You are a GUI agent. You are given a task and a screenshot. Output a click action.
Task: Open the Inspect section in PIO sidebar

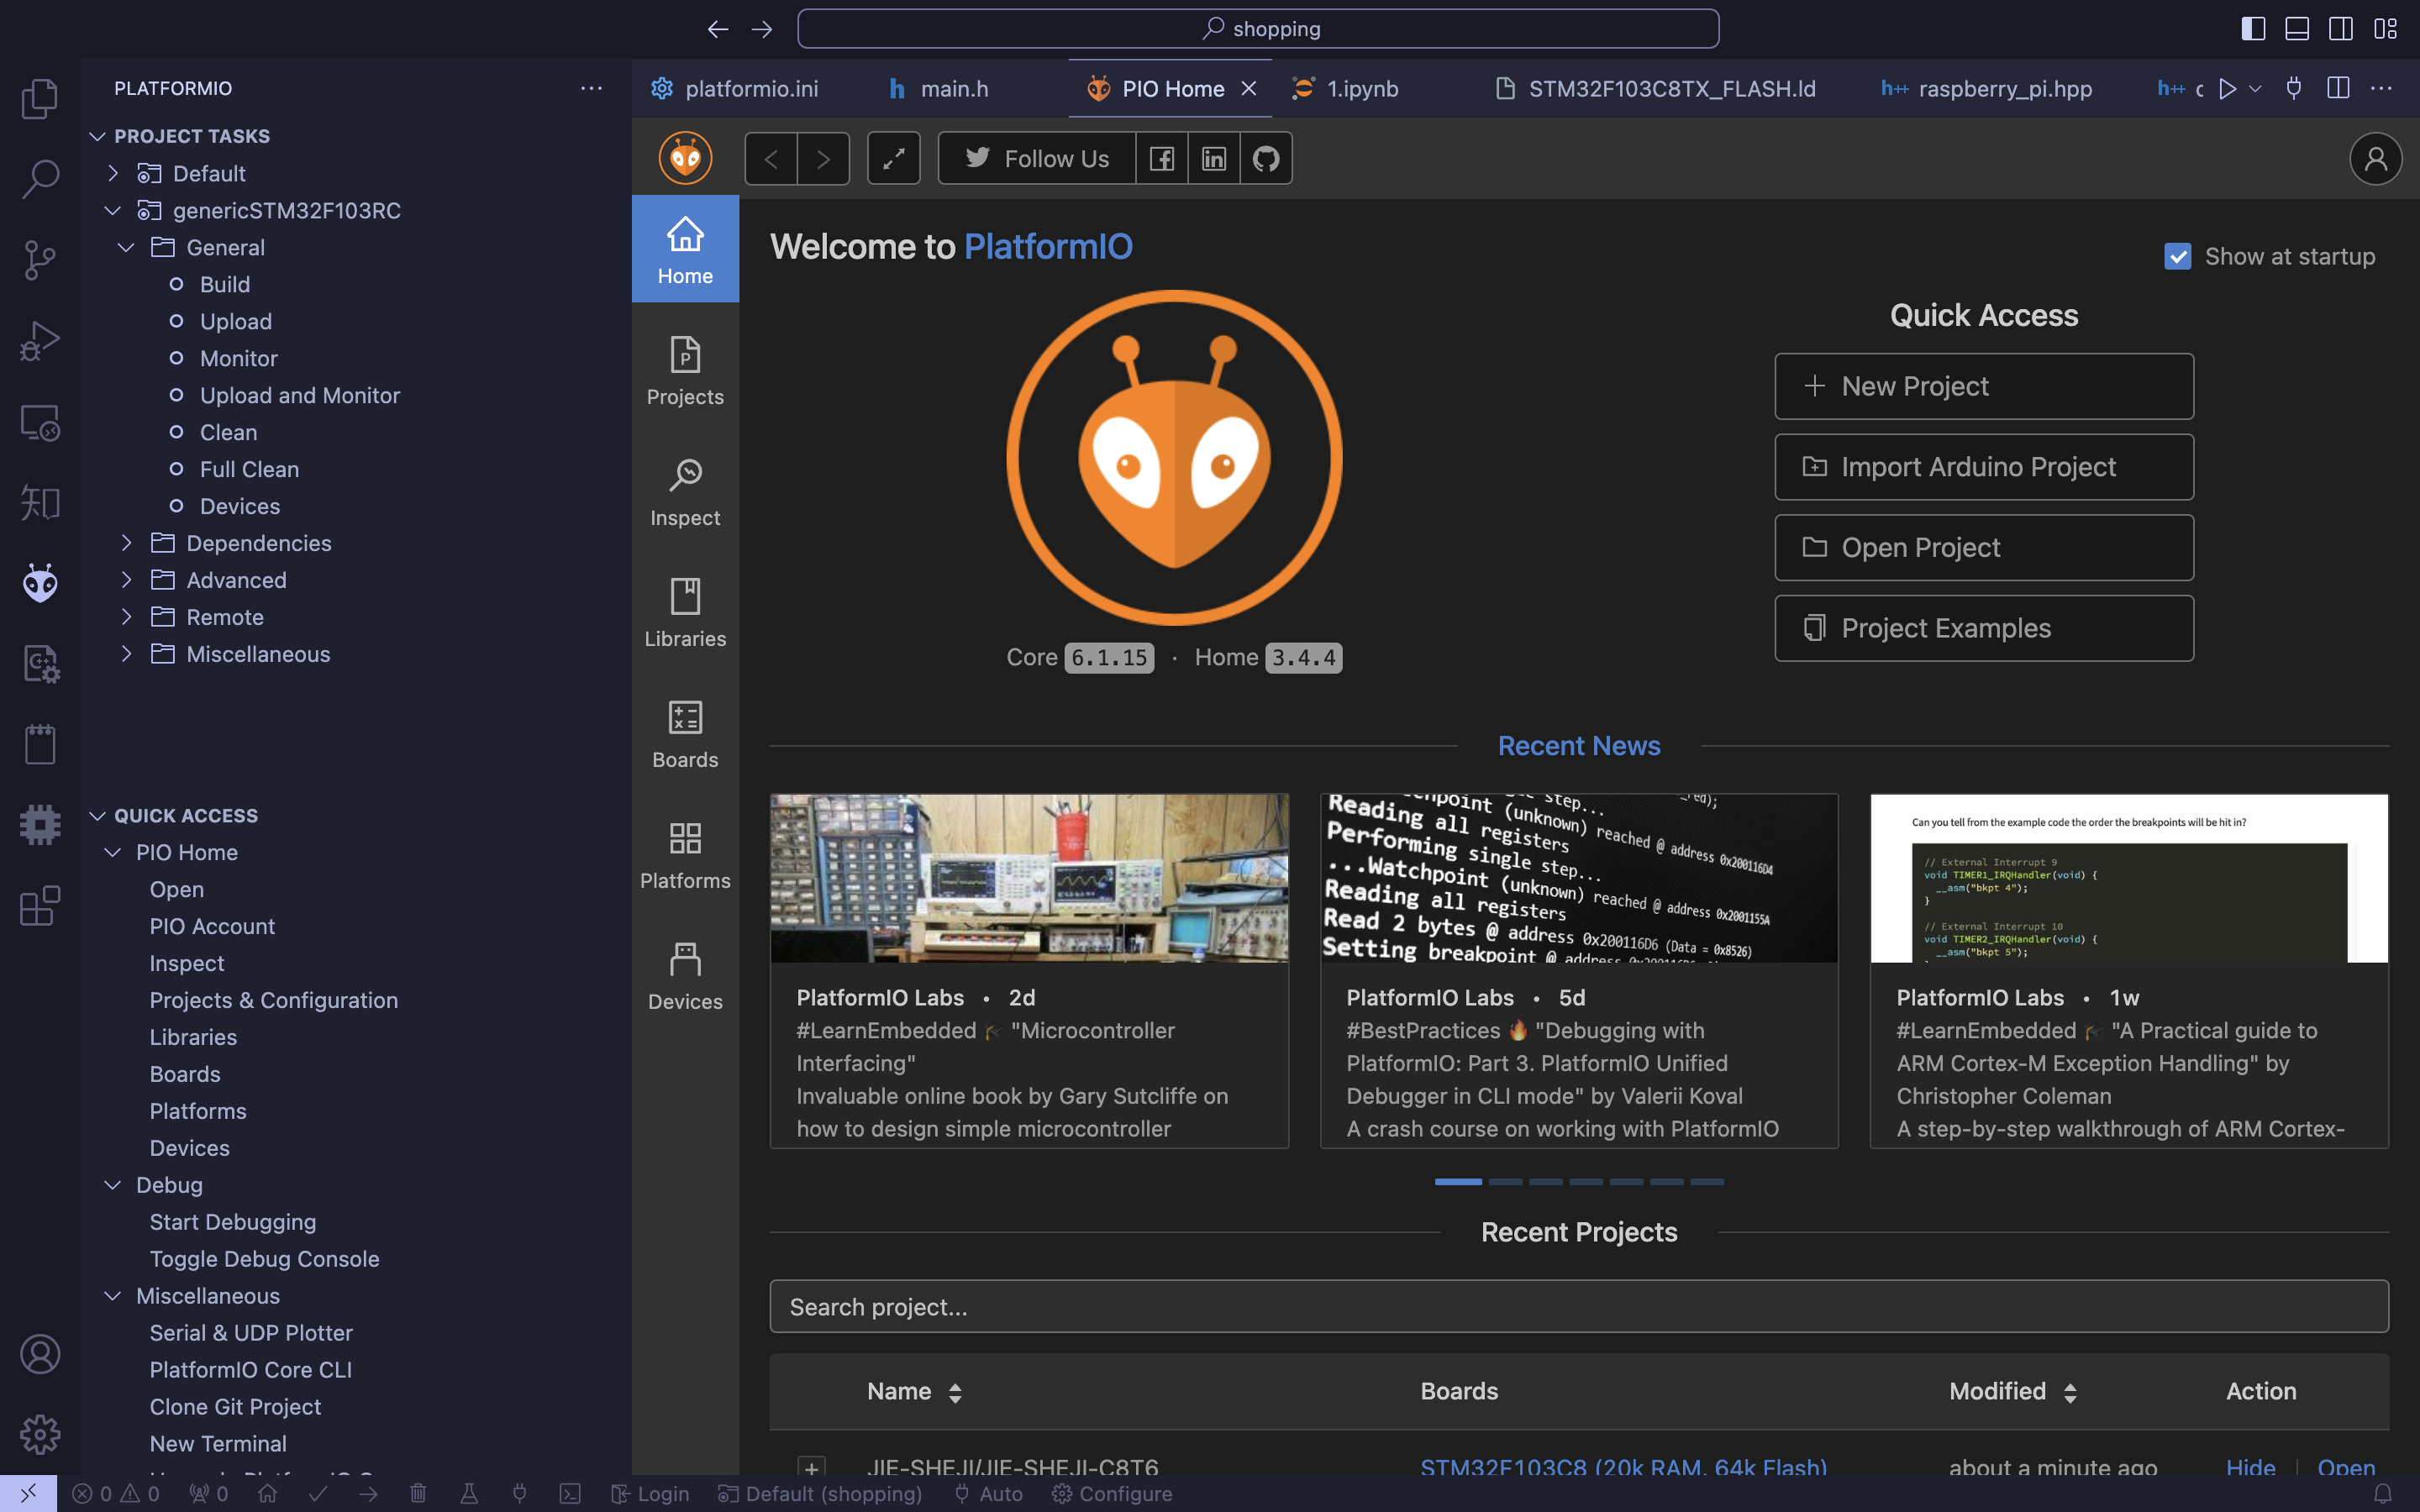(x=685, y=492)
